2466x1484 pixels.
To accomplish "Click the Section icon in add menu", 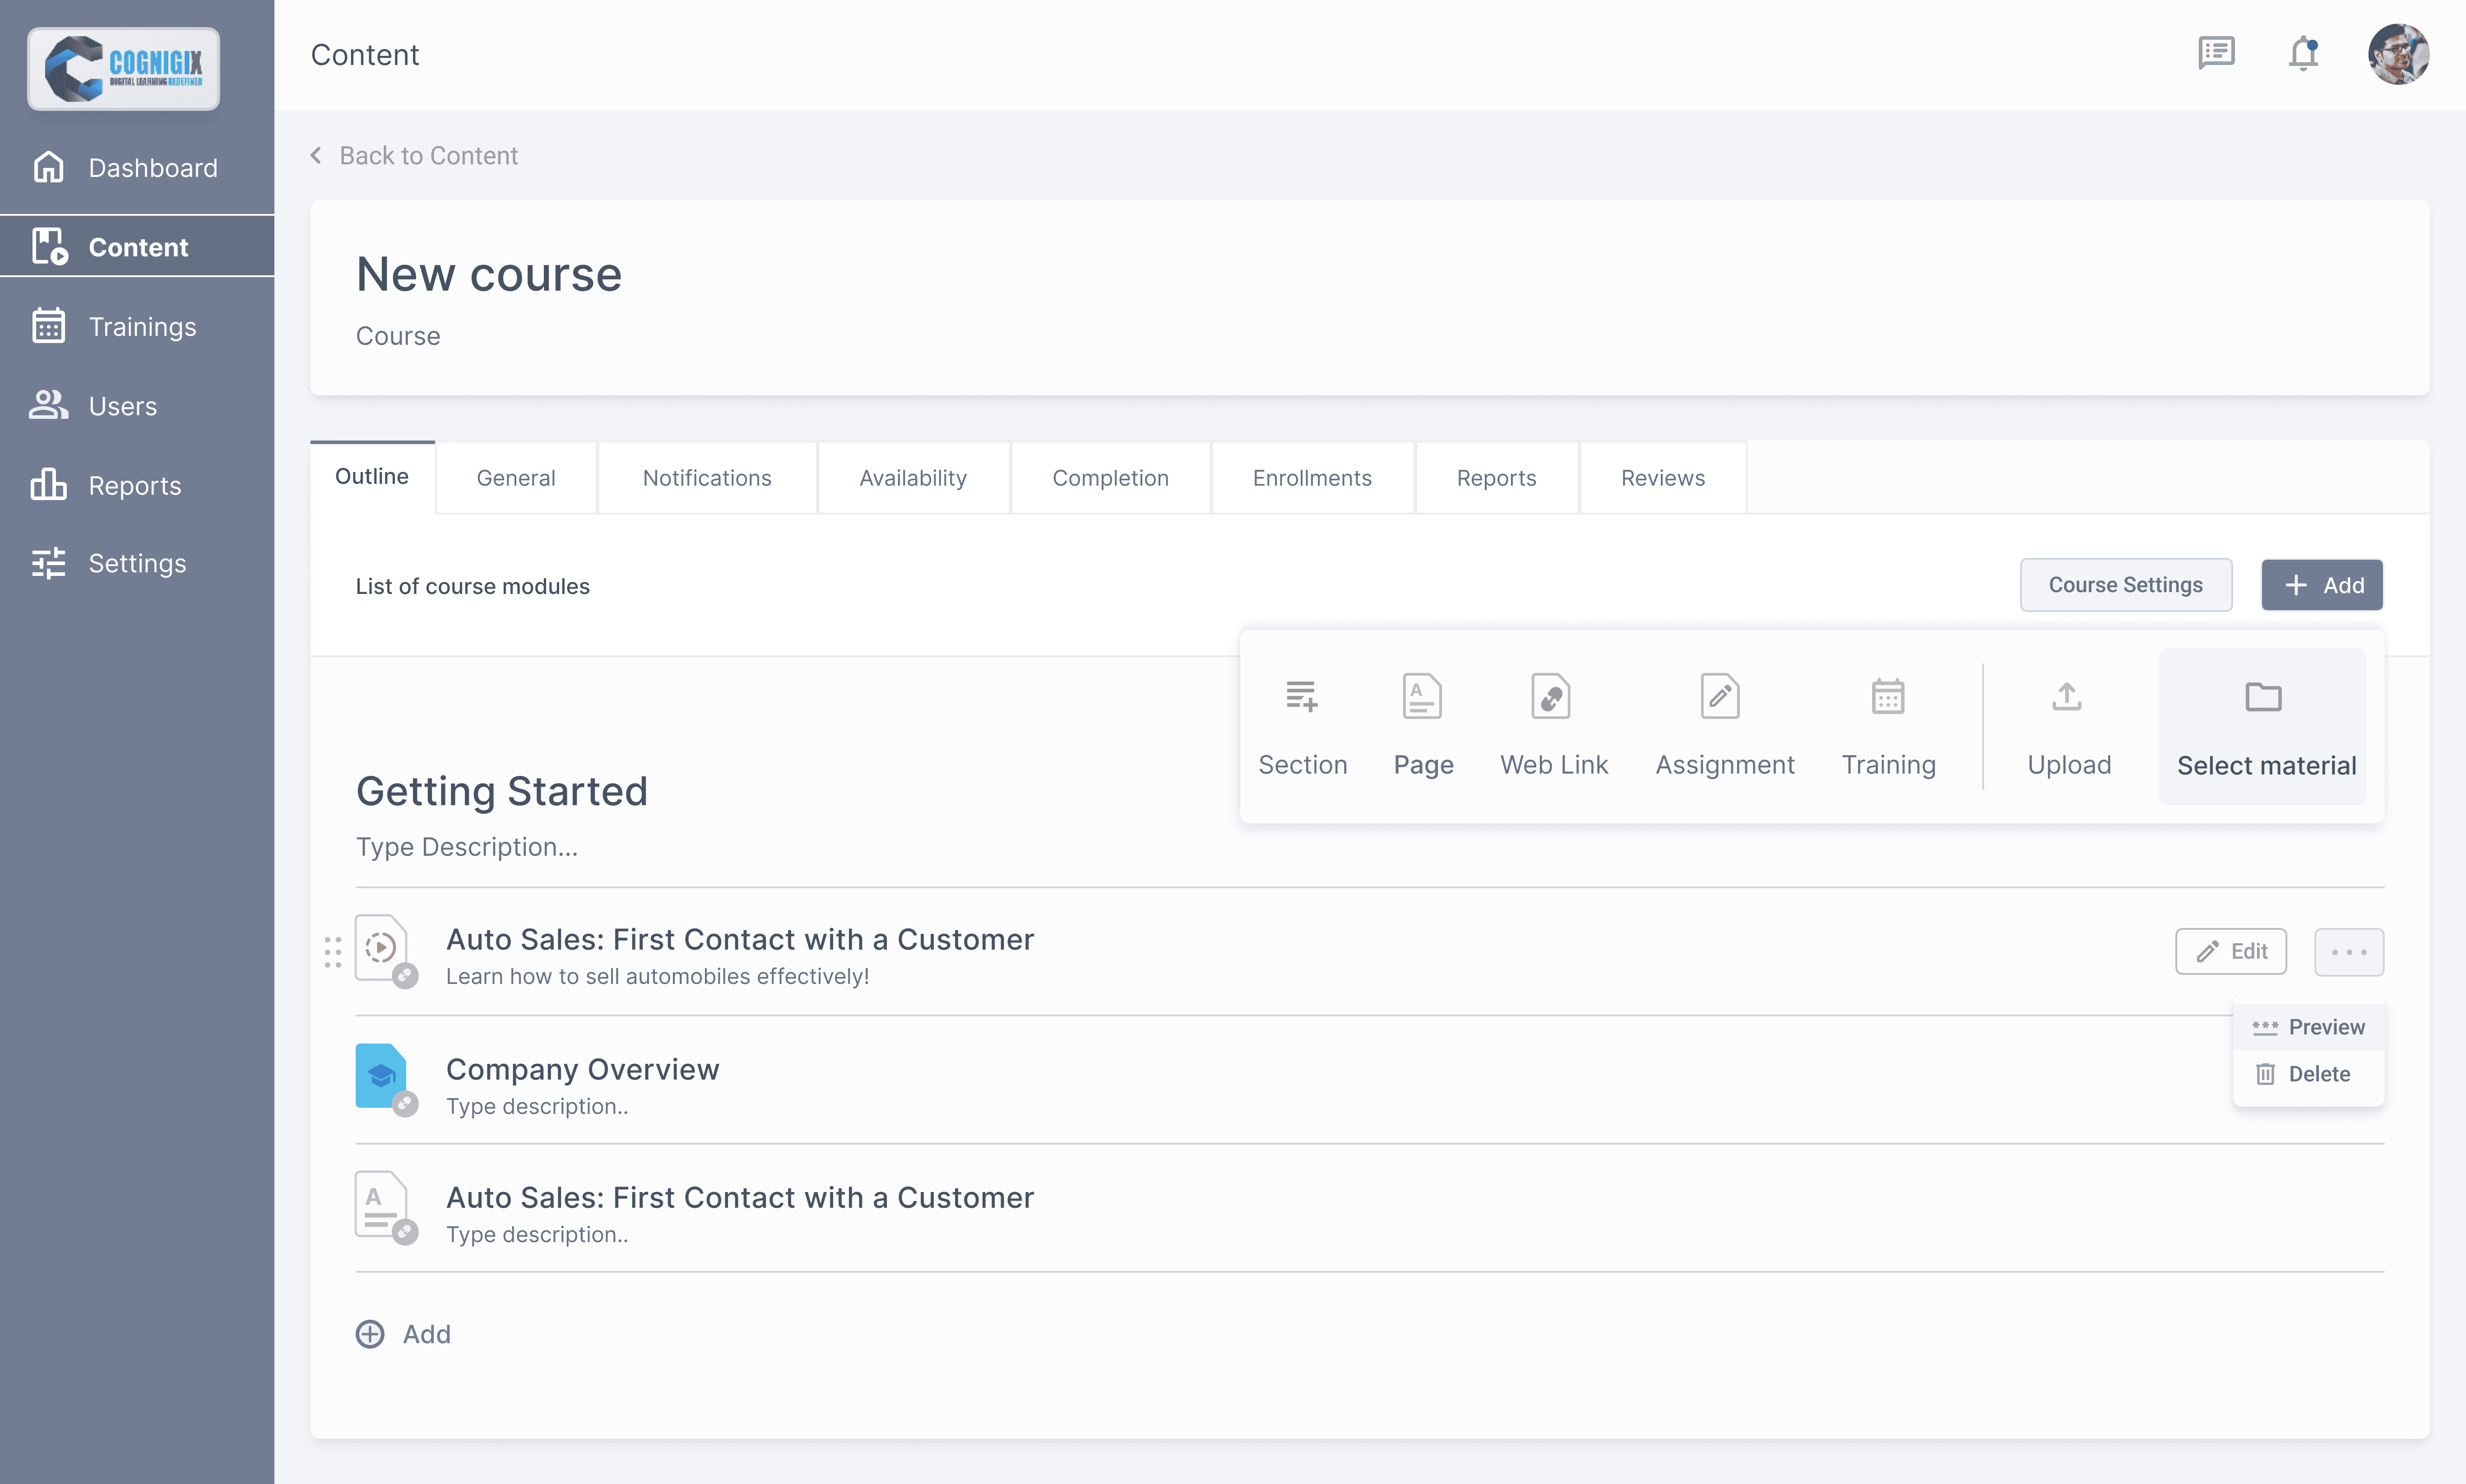I will pos(1301,697).
